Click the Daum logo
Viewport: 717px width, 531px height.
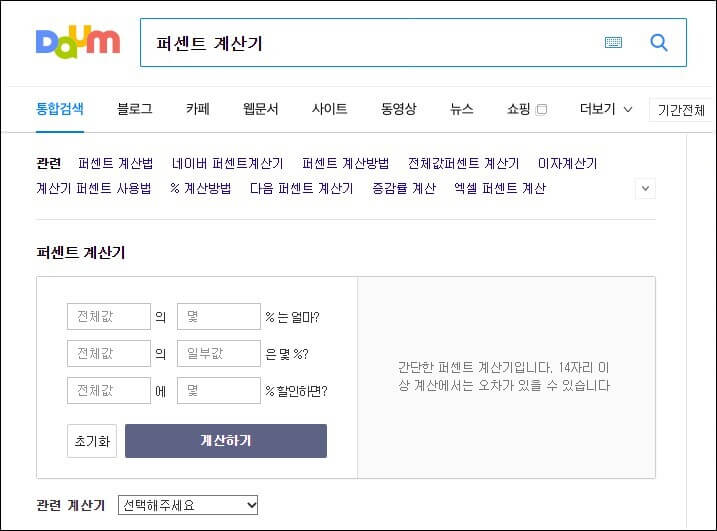click(78, 42)
